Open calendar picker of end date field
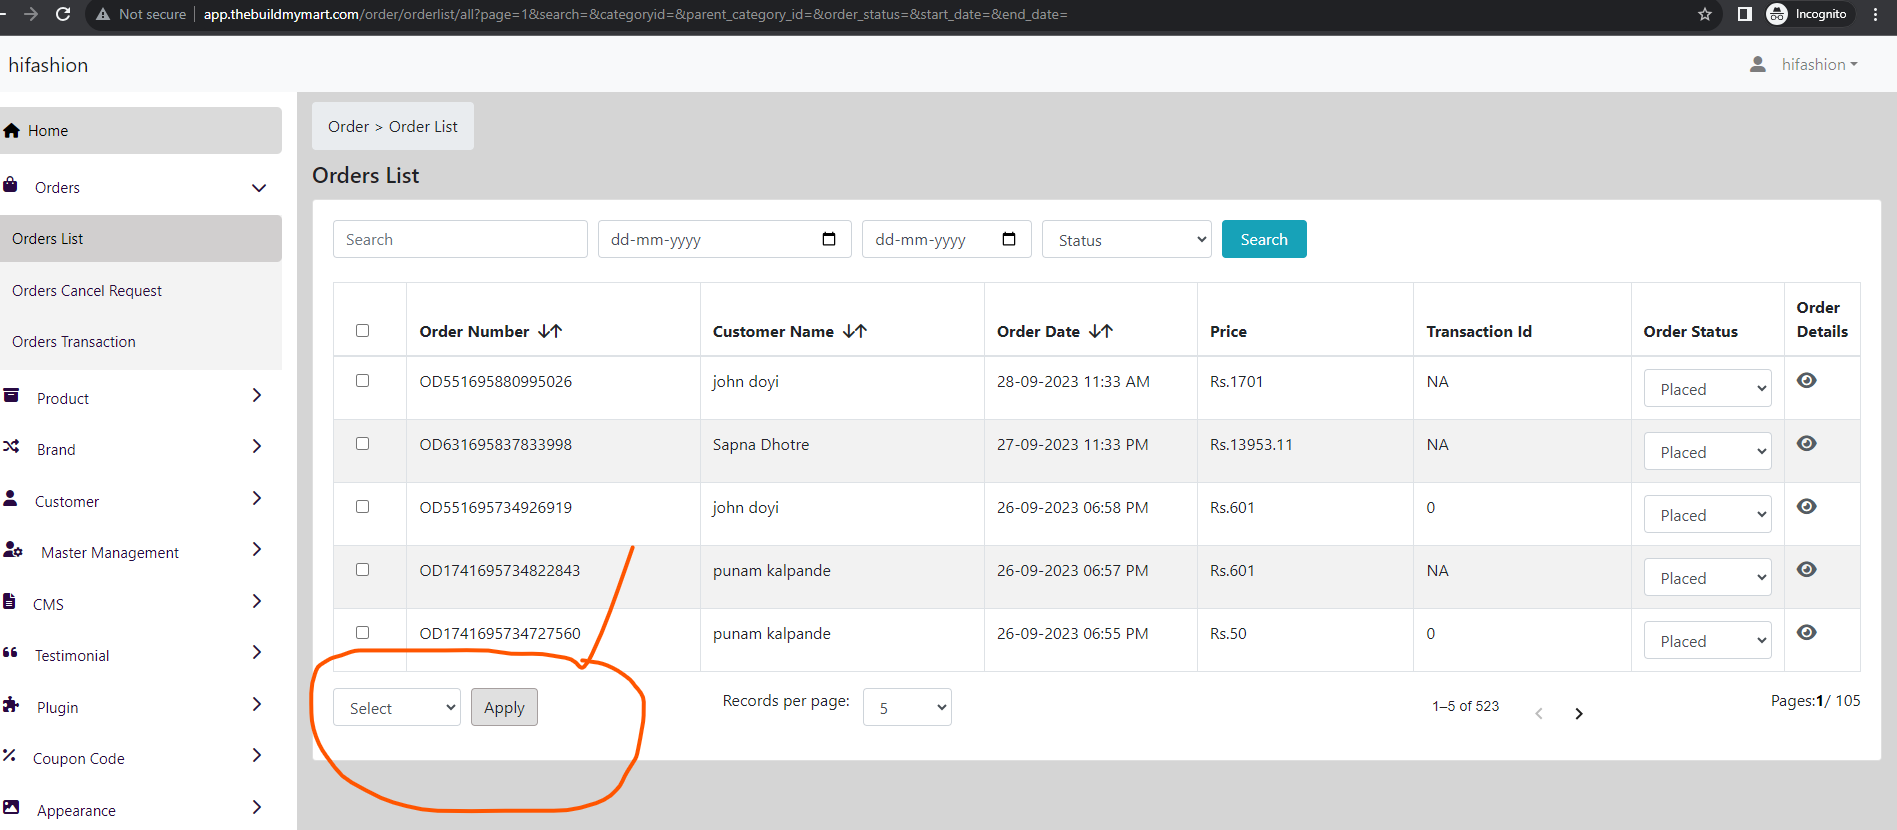The image size is (1897, 830). [x=1009, y=239]
